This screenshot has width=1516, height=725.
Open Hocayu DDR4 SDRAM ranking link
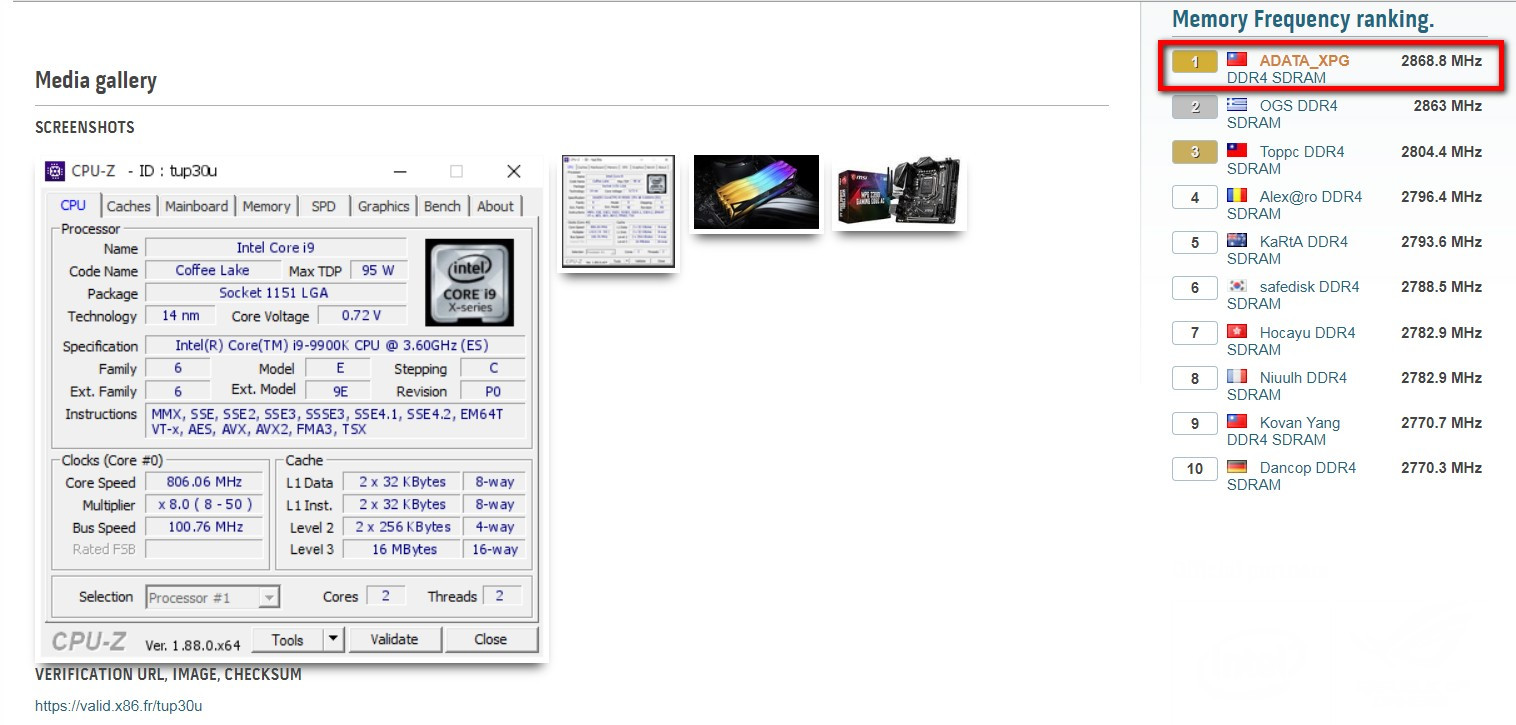[1292, 341]
